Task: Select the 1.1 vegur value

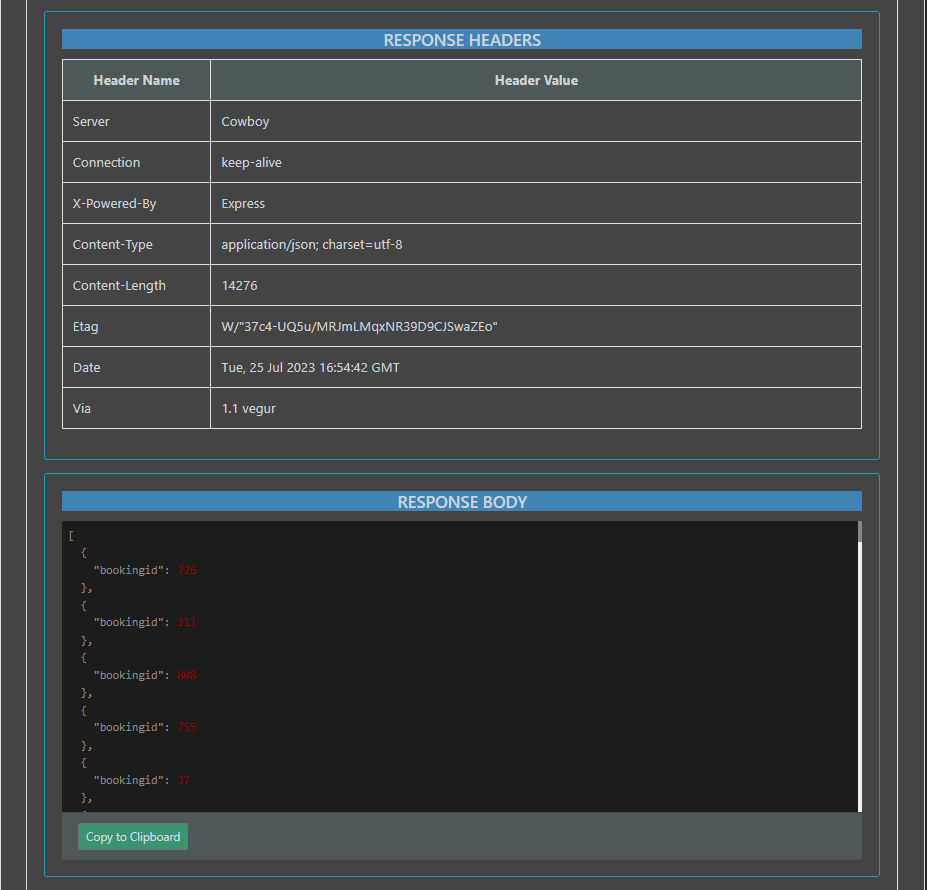Action: pyautogui.click(x=248, y=408)
